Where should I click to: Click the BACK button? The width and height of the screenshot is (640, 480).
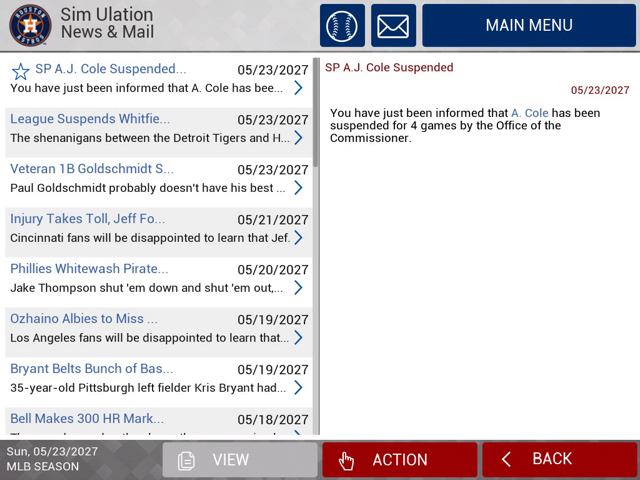pos(559,460)
